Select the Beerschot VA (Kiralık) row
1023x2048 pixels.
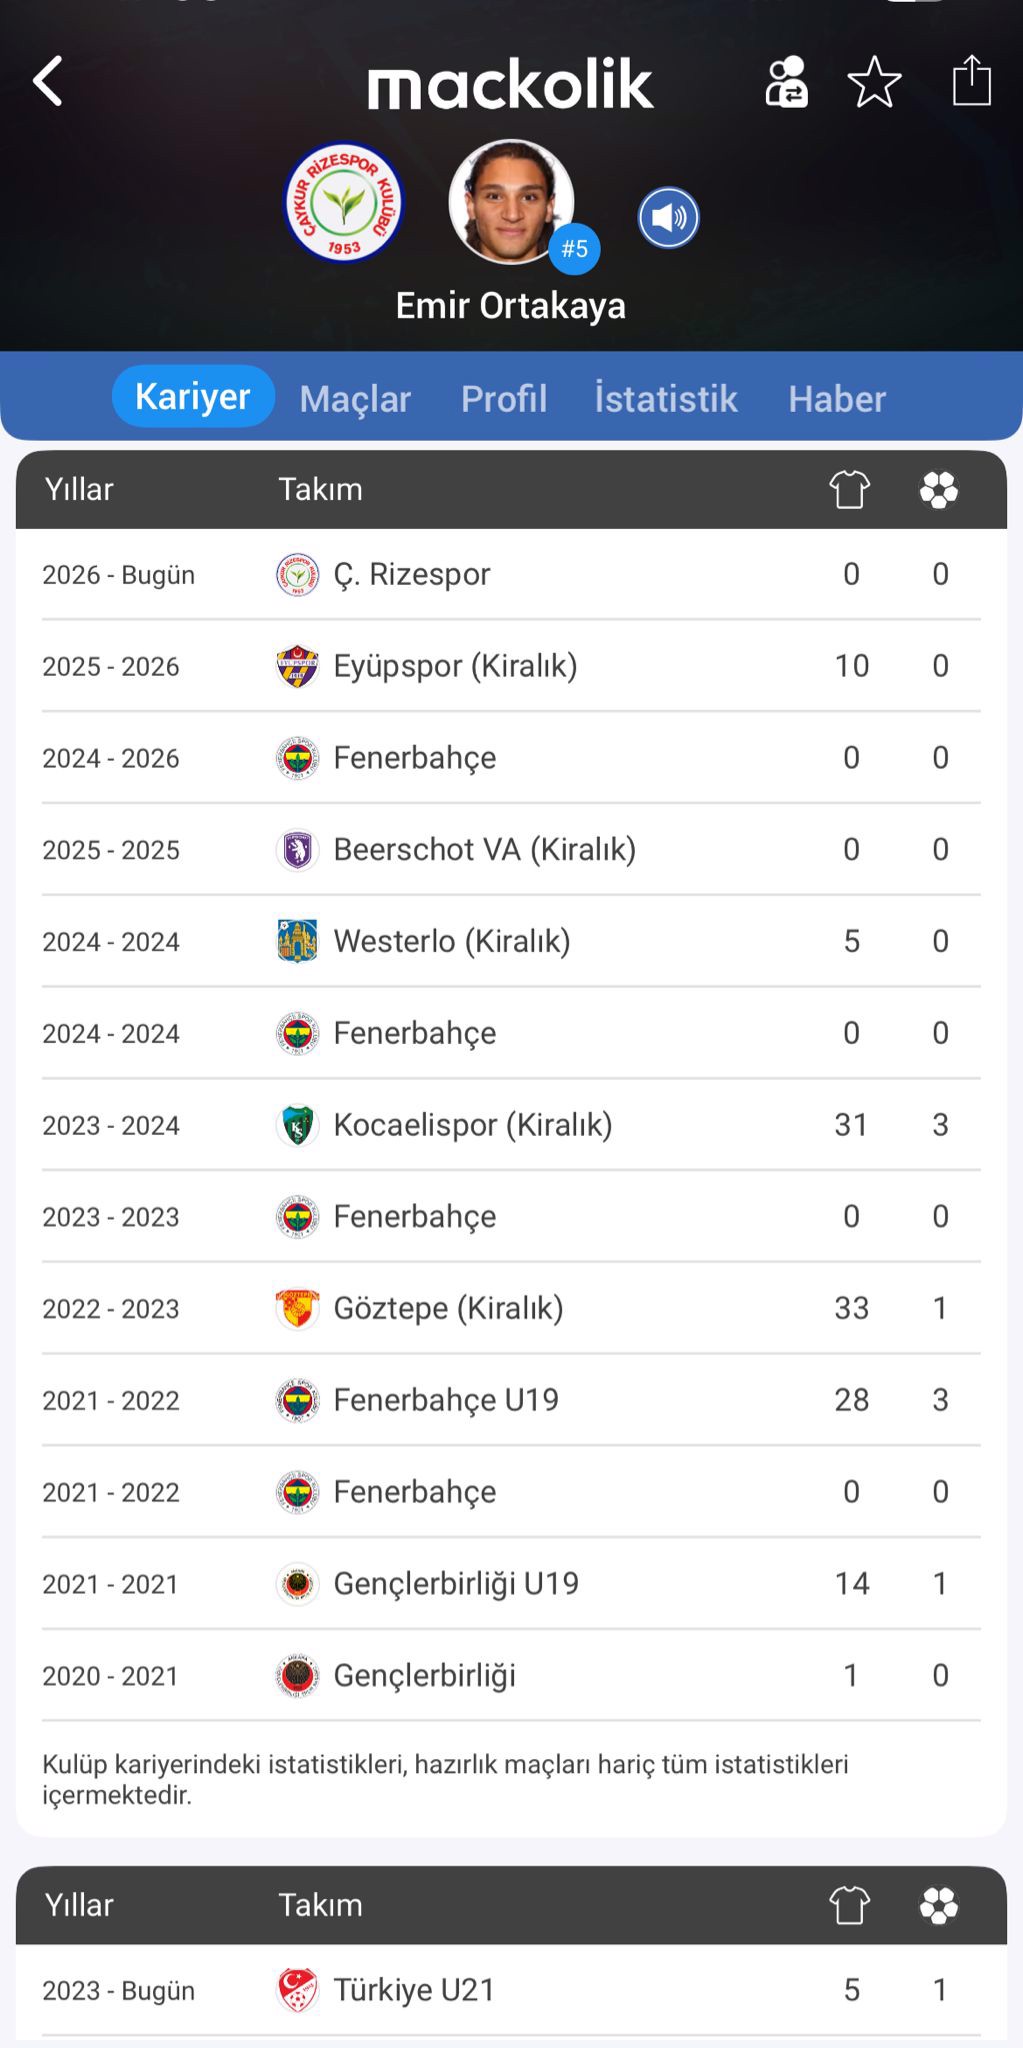(484, 850)
